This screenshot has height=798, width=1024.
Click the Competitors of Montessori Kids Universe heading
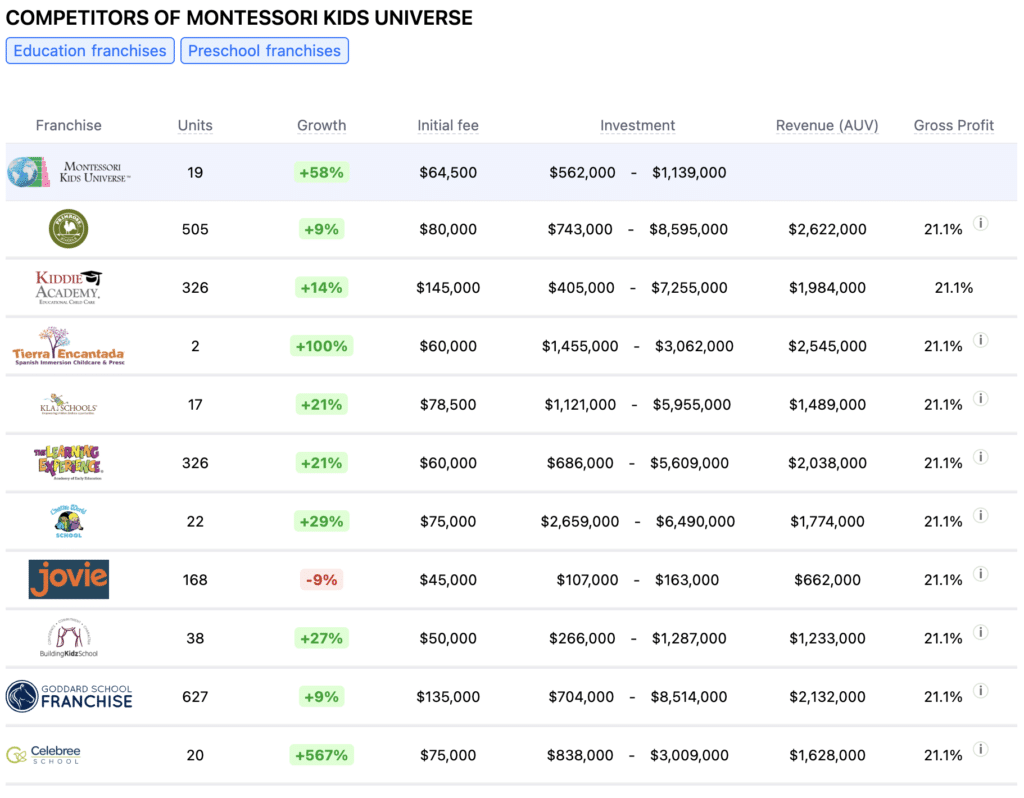pyautogui.click(x=239, y=18)
